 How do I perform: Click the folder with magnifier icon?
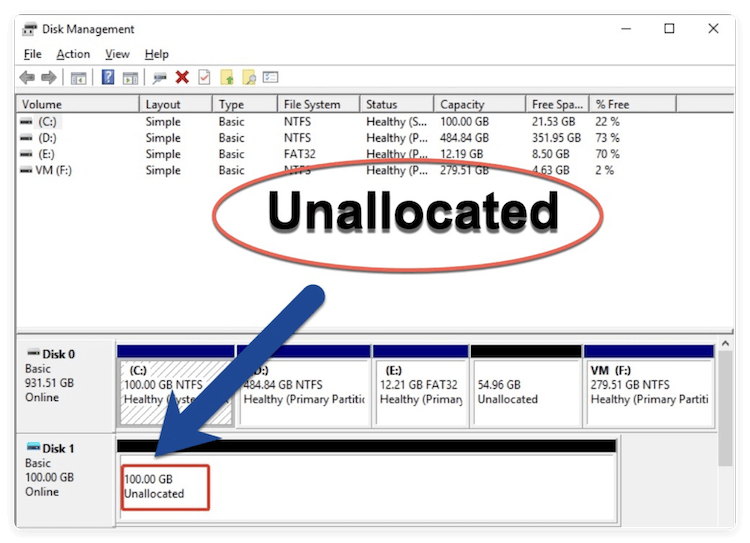pyautogui.click(x=249, y=77)
